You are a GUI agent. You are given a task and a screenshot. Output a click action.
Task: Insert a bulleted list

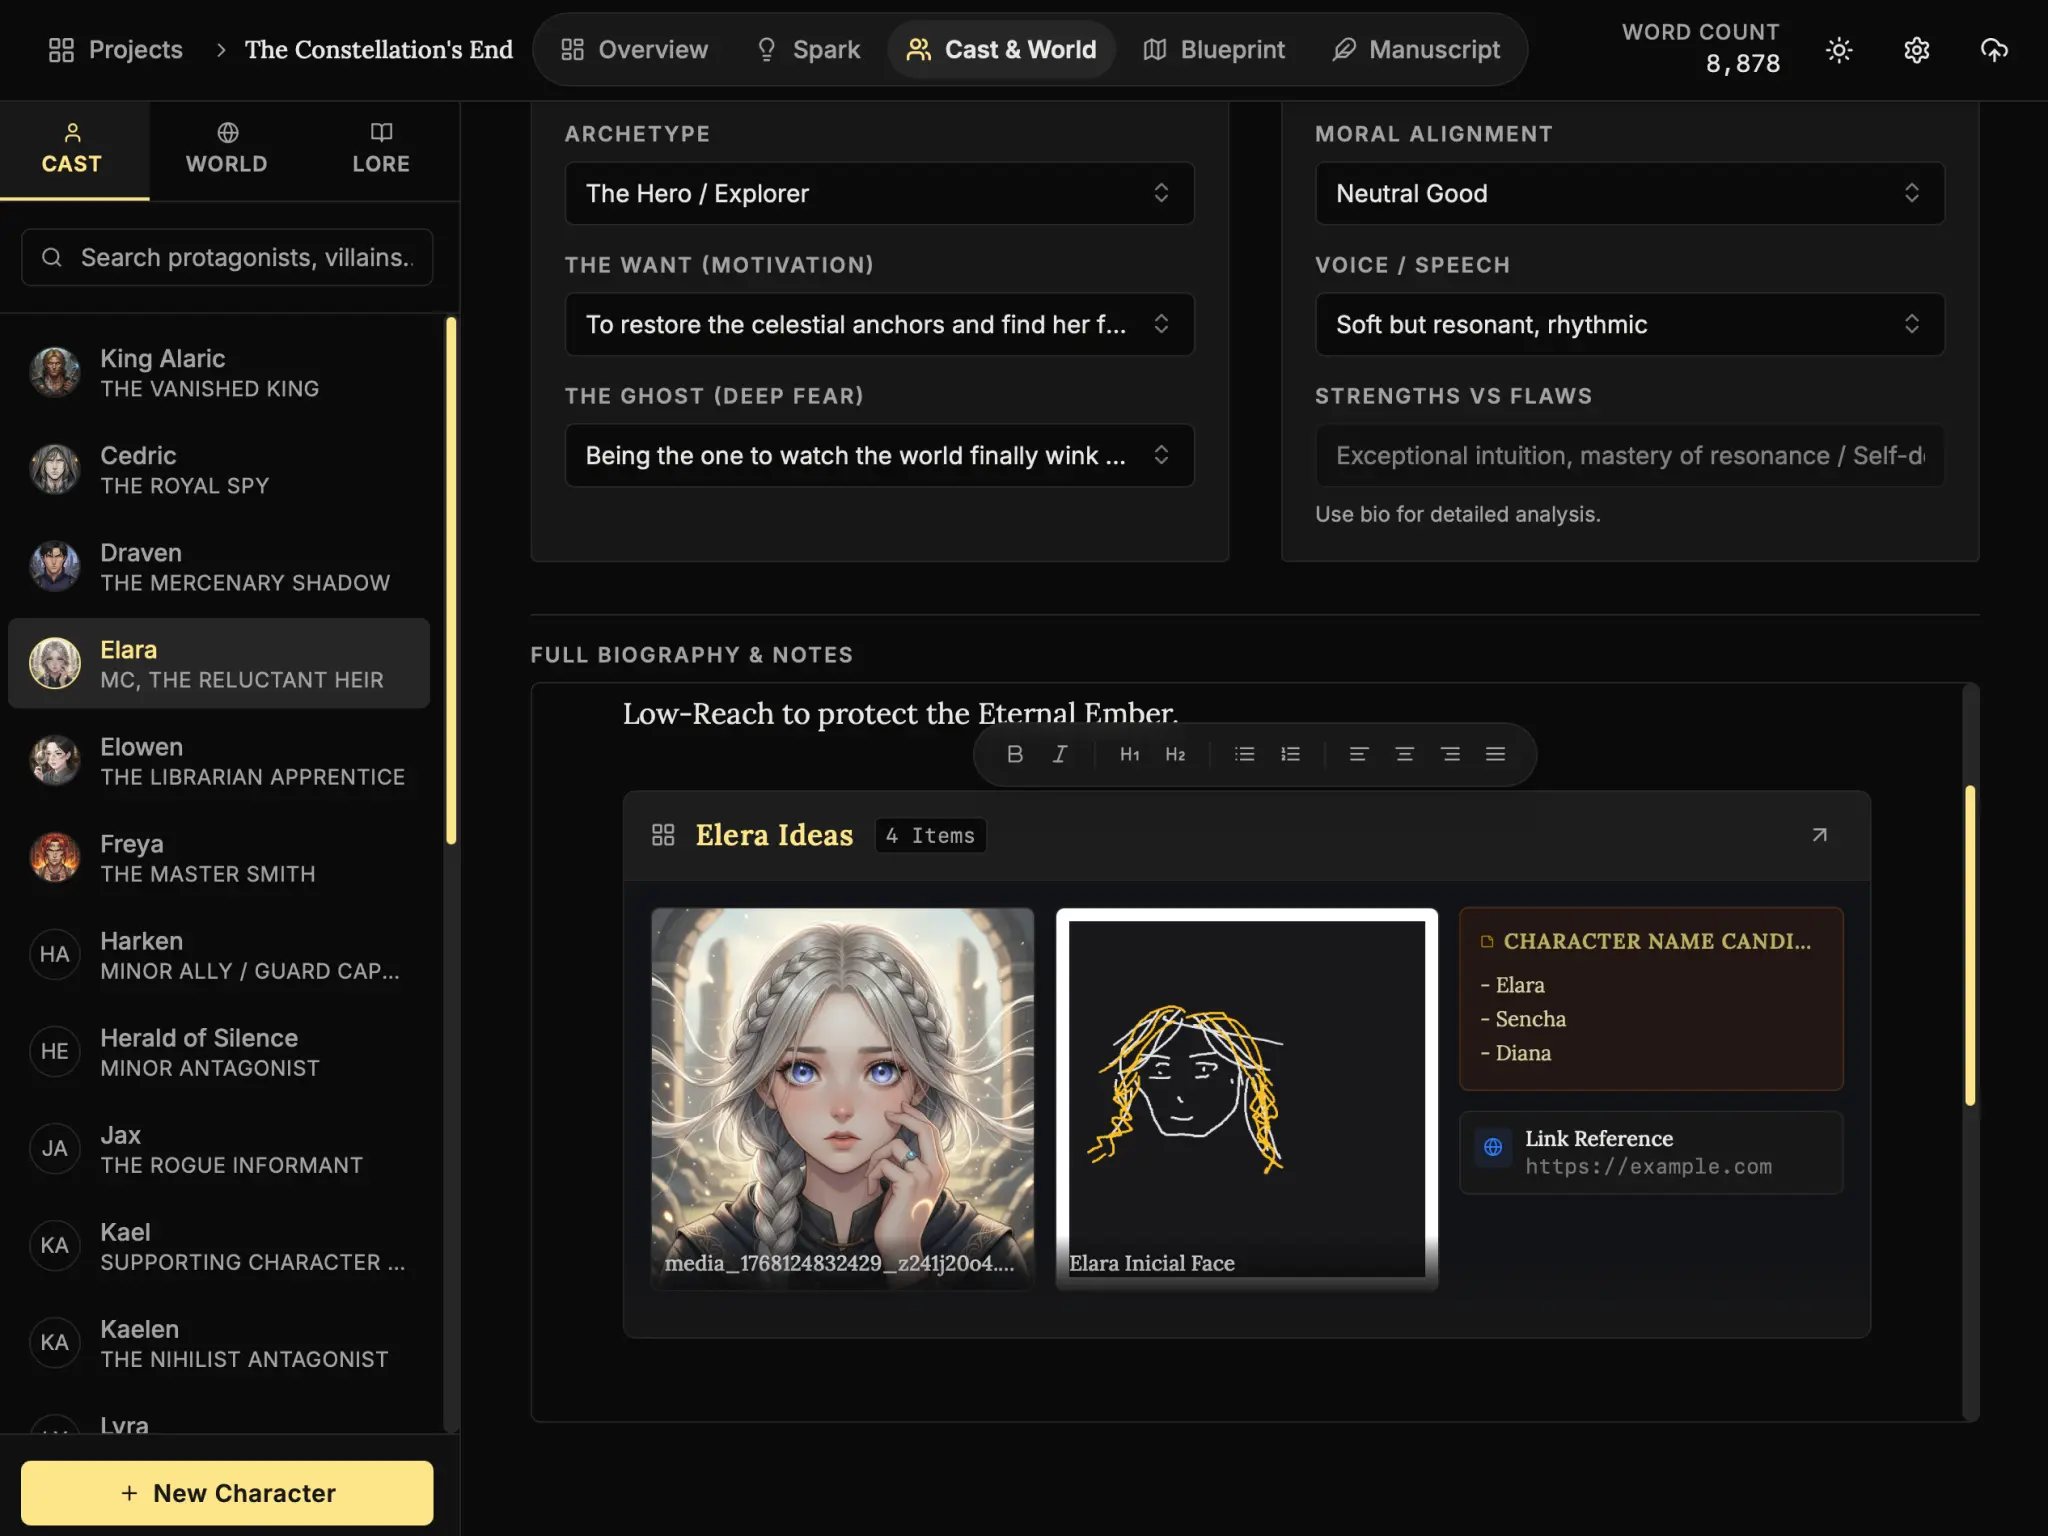1244,754
